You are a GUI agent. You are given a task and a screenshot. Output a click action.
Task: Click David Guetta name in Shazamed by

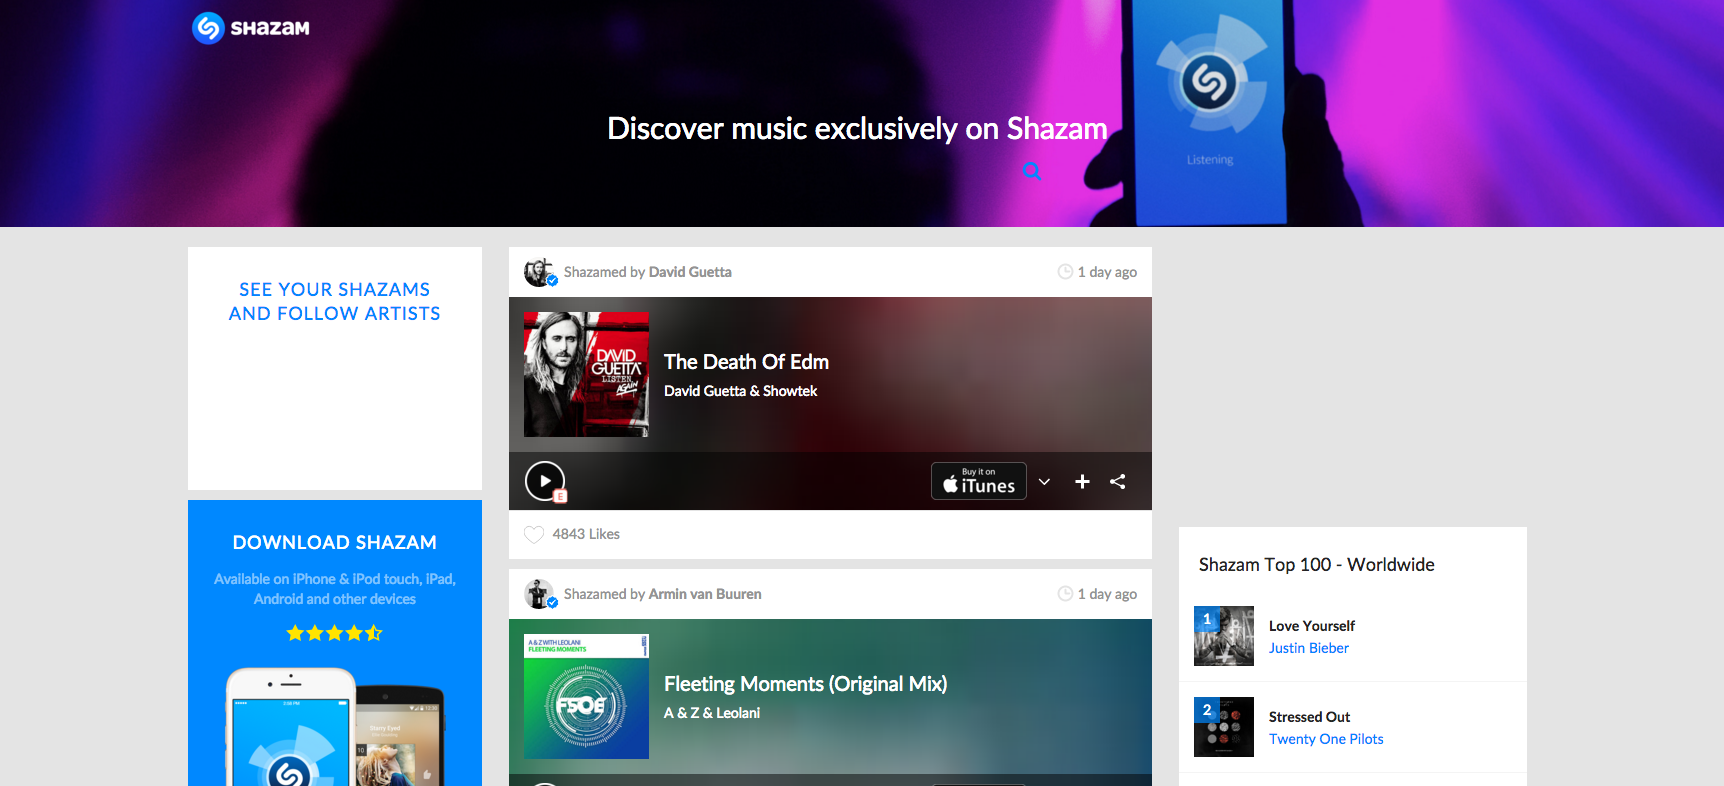tap(690, 272)
